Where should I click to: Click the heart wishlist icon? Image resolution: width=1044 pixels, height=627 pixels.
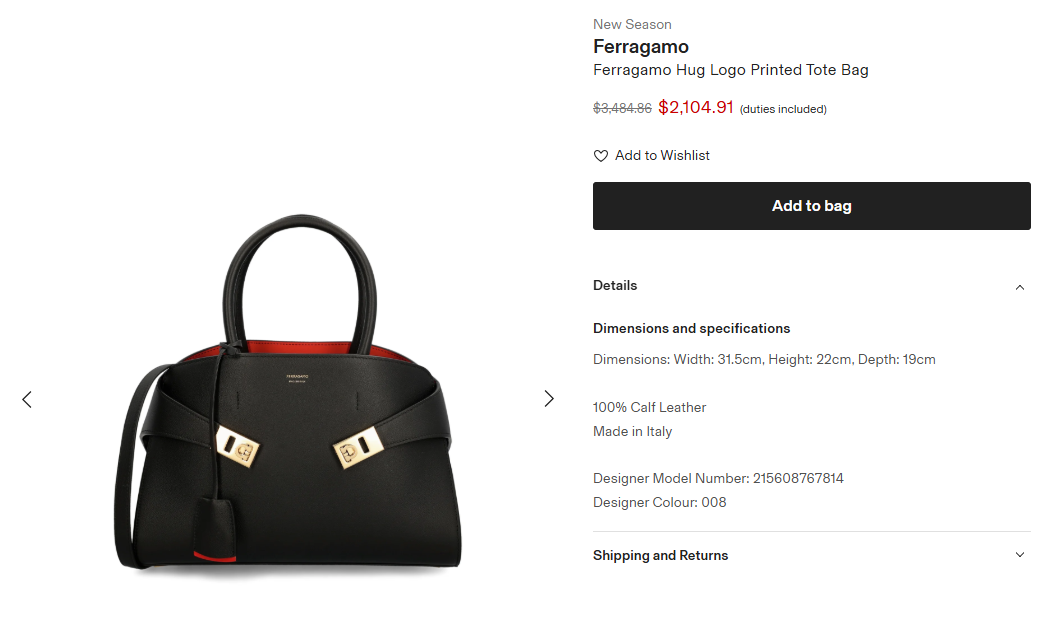point(601,156)
